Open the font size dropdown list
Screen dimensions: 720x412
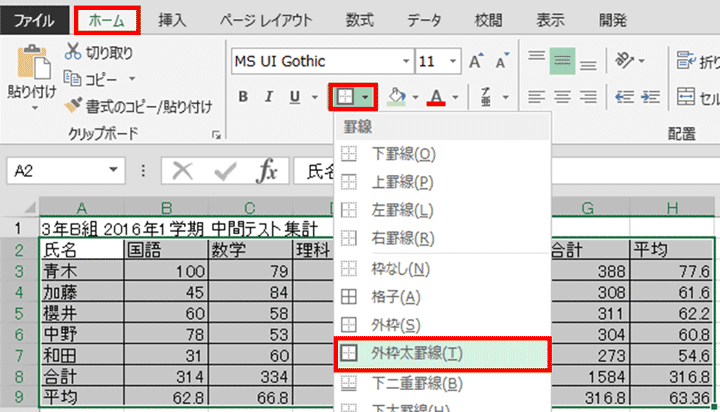[x=453, y=61]
